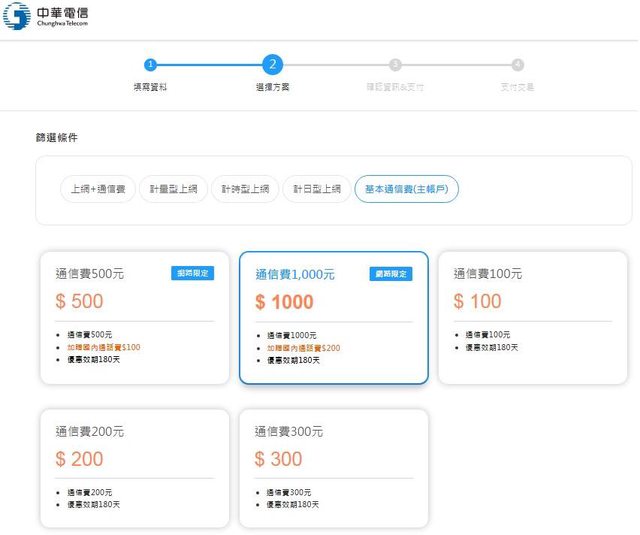
Task: Pick the 通信費100元 plan card
Action: (x=532, y=317)
